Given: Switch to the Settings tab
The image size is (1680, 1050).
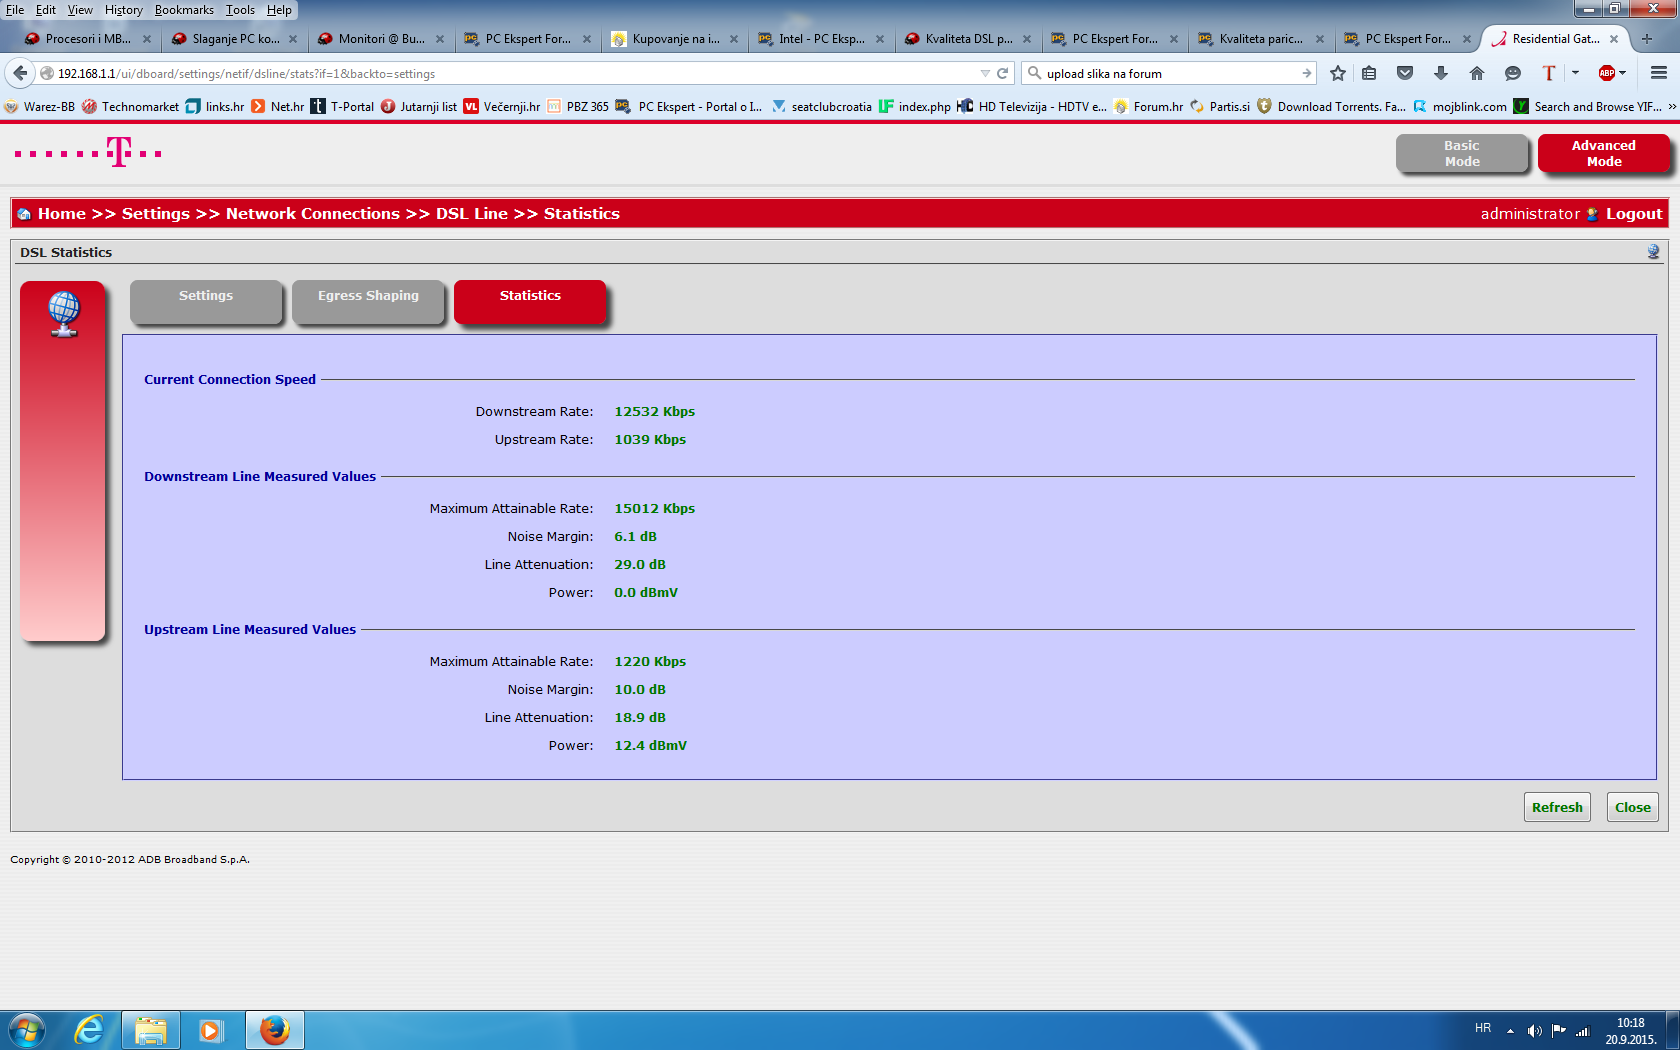Looking at the screenshot, I should click(206, 301).
